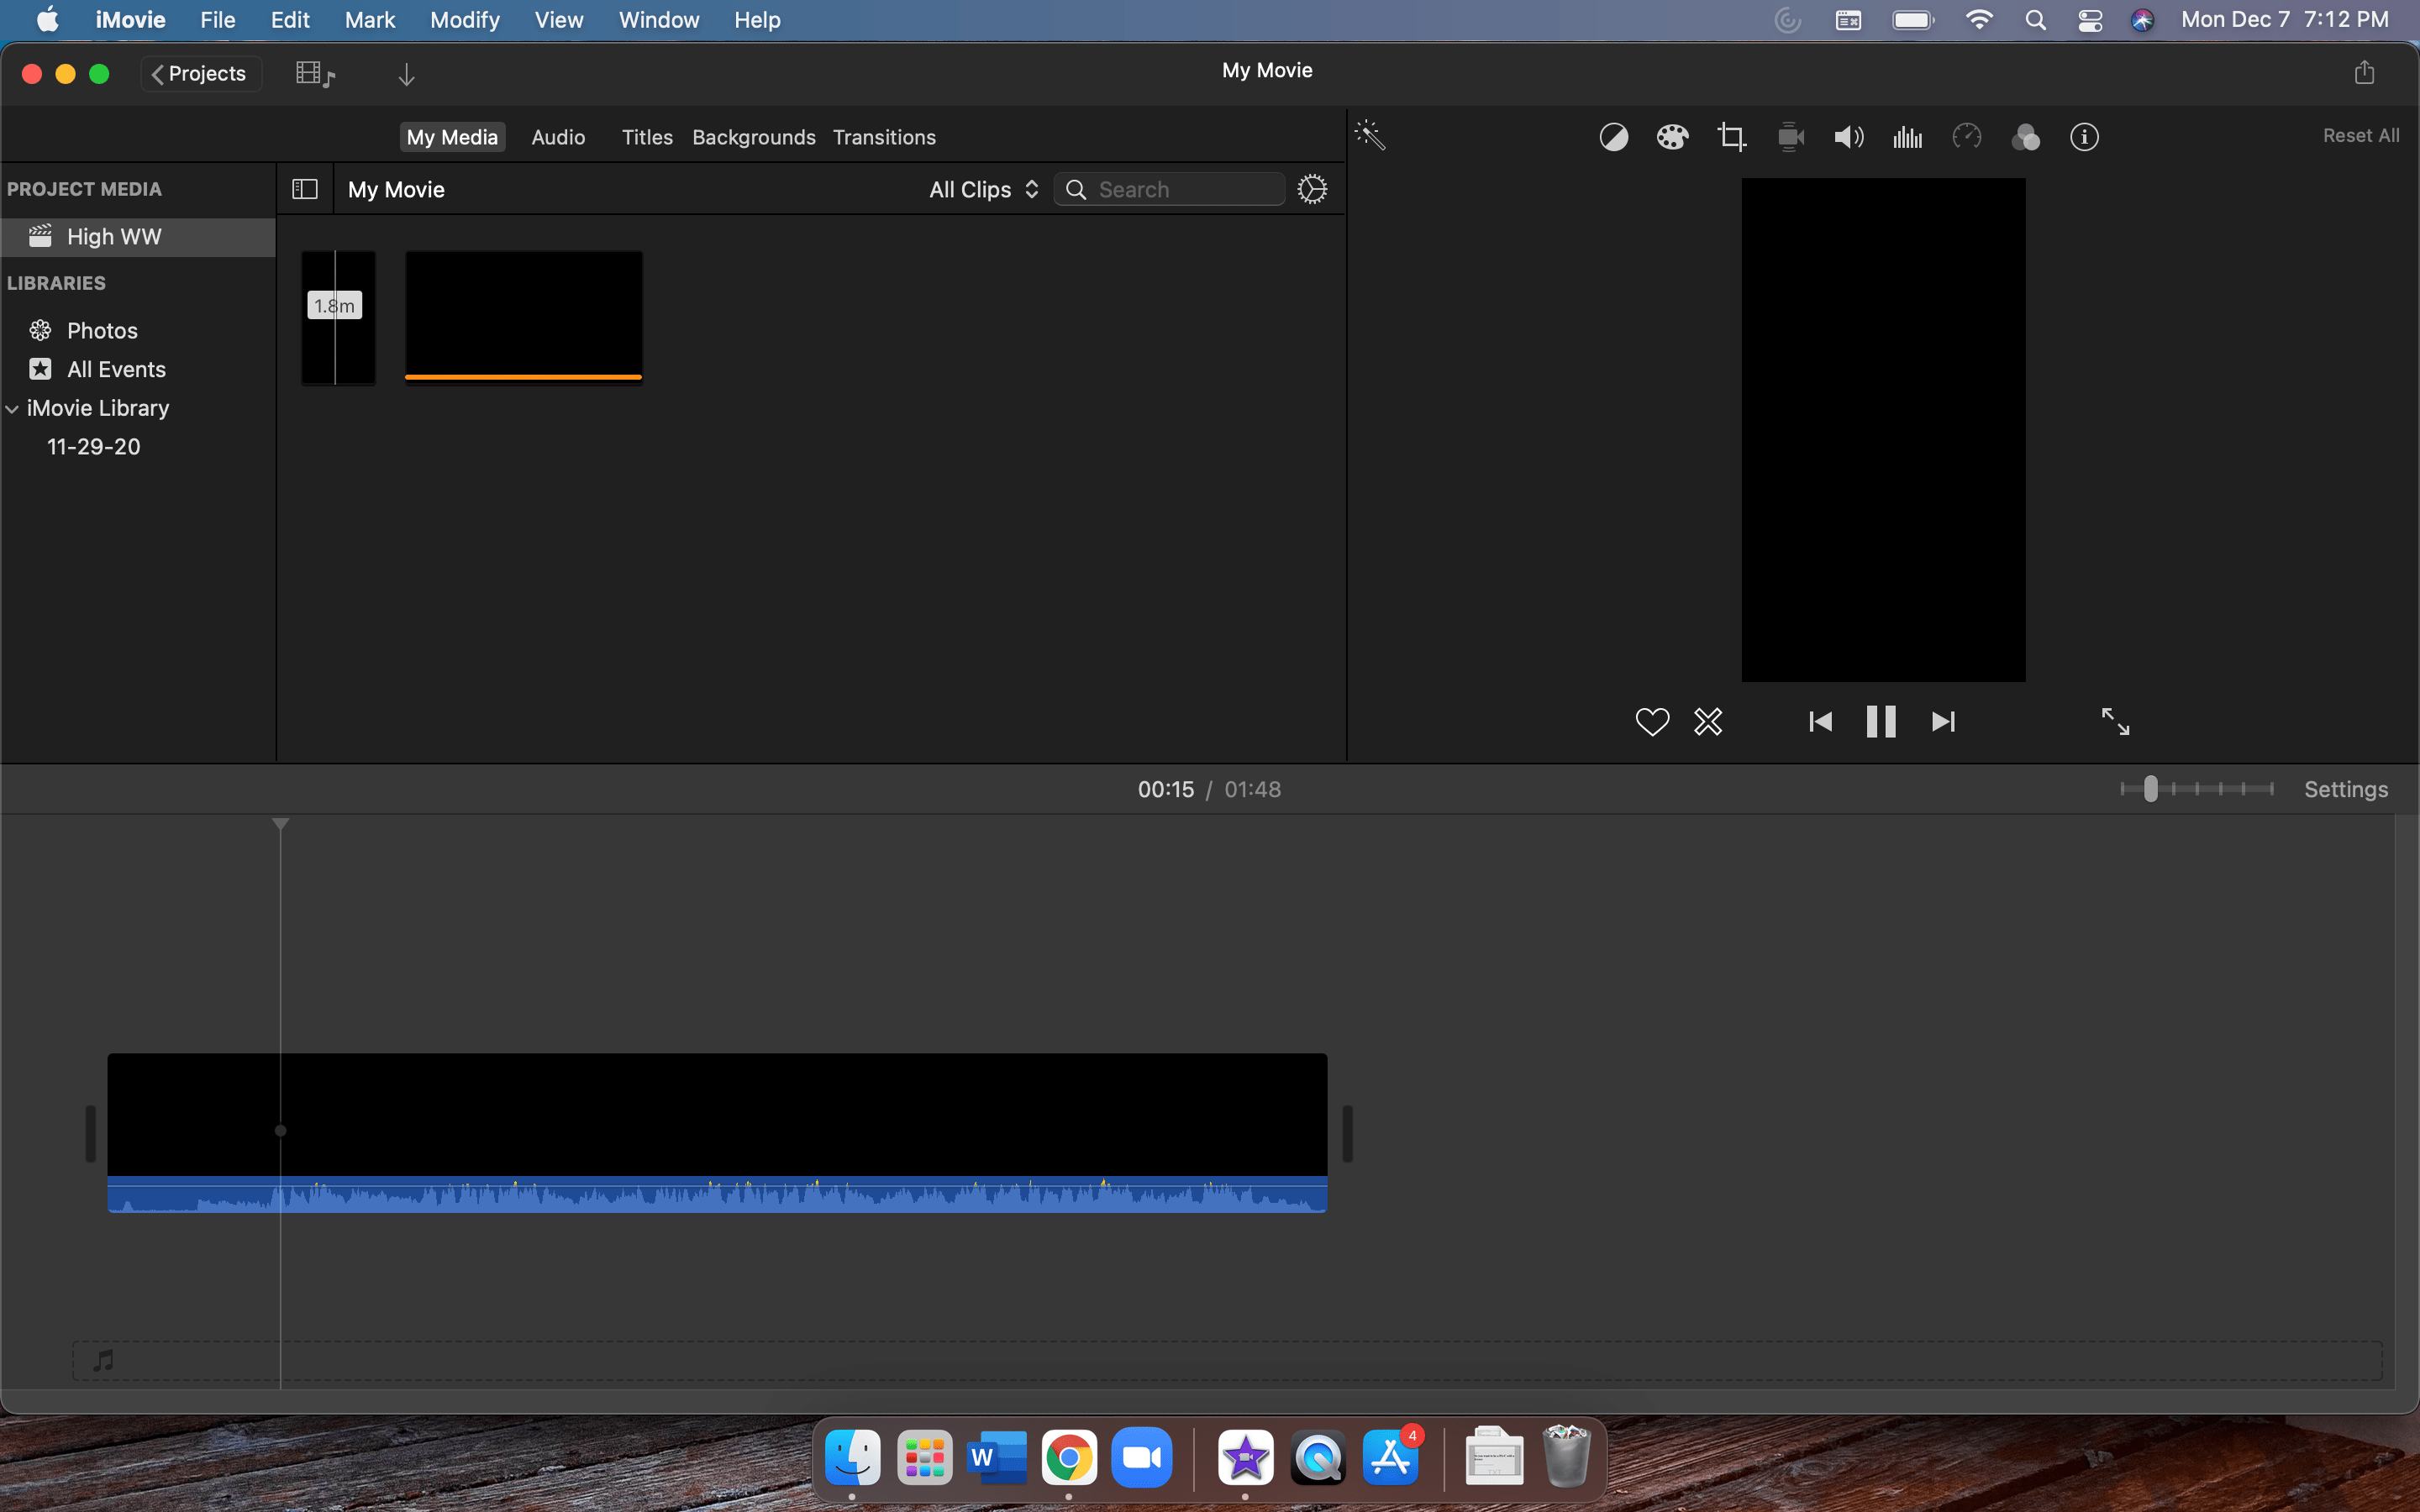The width and height of the screenshot is (2420, 1512).
Task: Switch to the Transitions tab
Action: [x=884, y=137]
